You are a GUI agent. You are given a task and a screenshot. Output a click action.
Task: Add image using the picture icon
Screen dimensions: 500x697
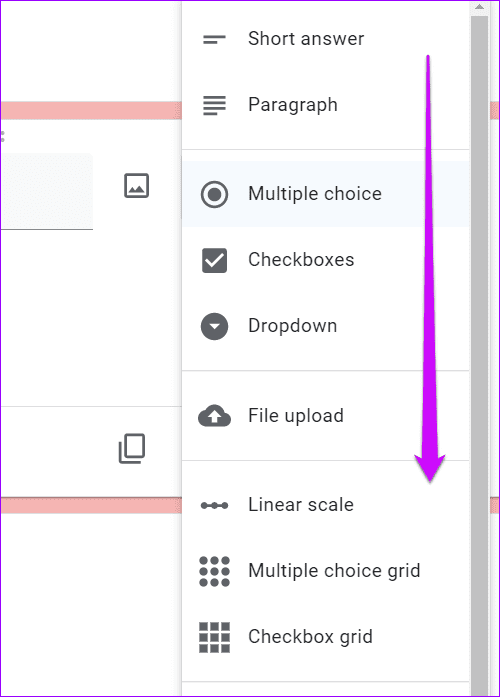tap(136, 185)
